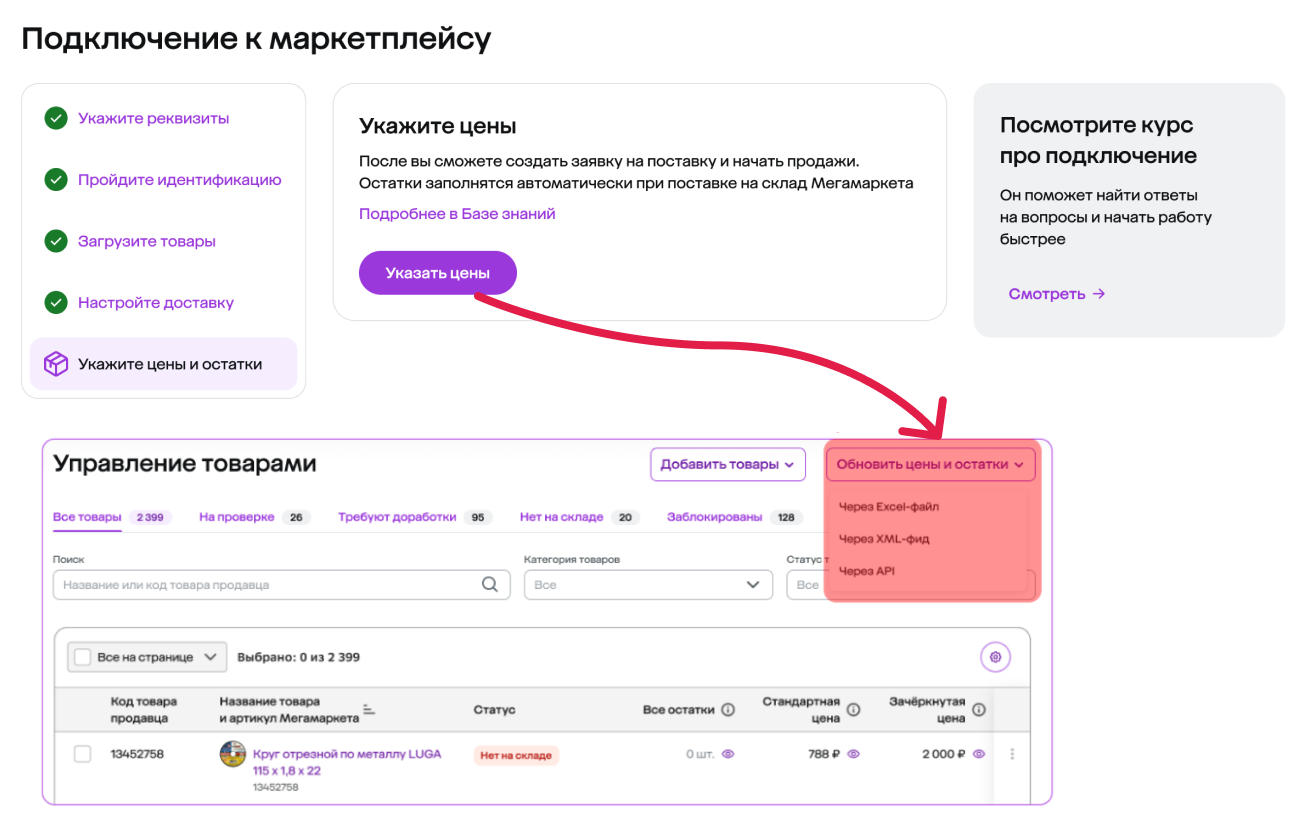Click the table settings gear icon

point(995,657)
